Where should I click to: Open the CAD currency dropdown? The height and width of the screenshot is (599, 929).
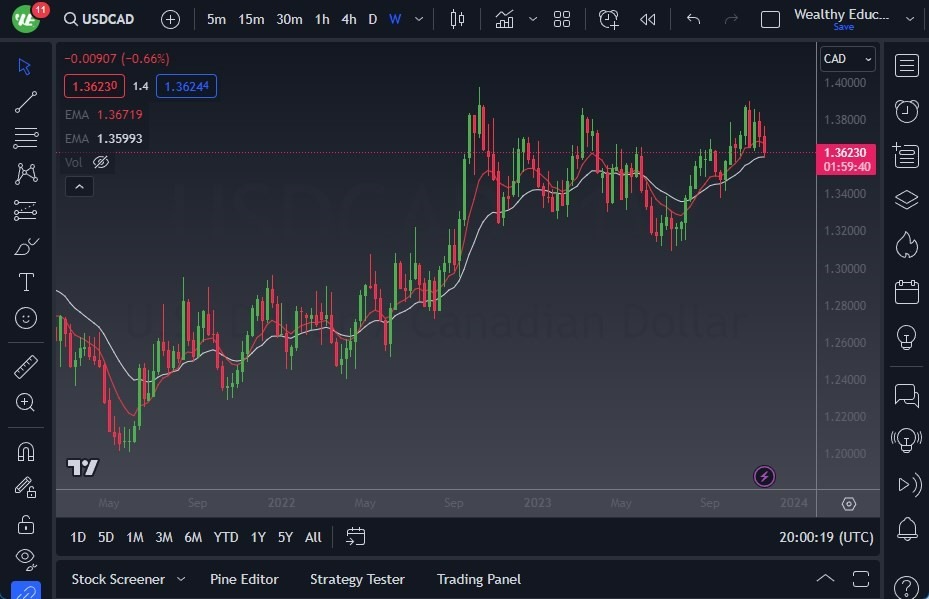(846, 59)
